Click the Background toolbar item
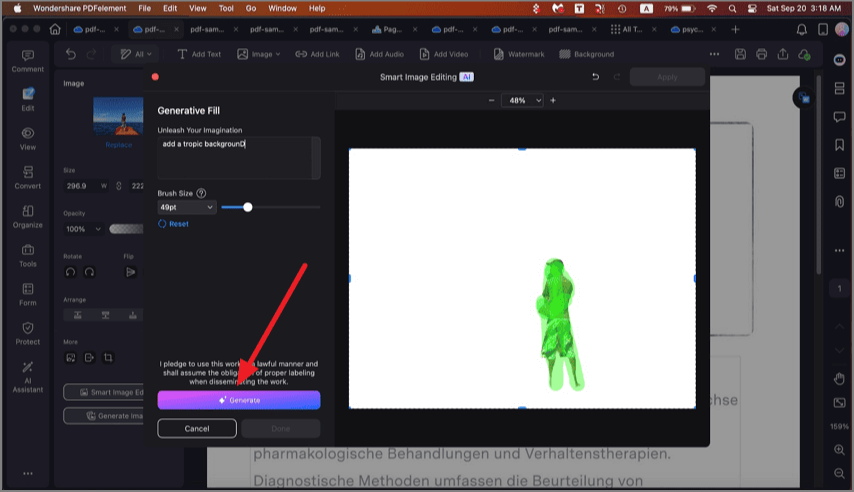854x492 pixels. (587, 54)
